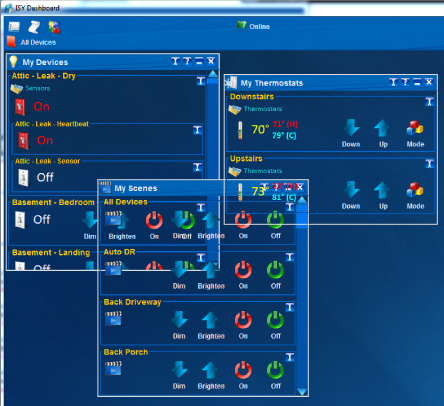This screenshot has width=444, height=406.
Task: Pin the Auto DR scene panel
Action: point(290,257)
